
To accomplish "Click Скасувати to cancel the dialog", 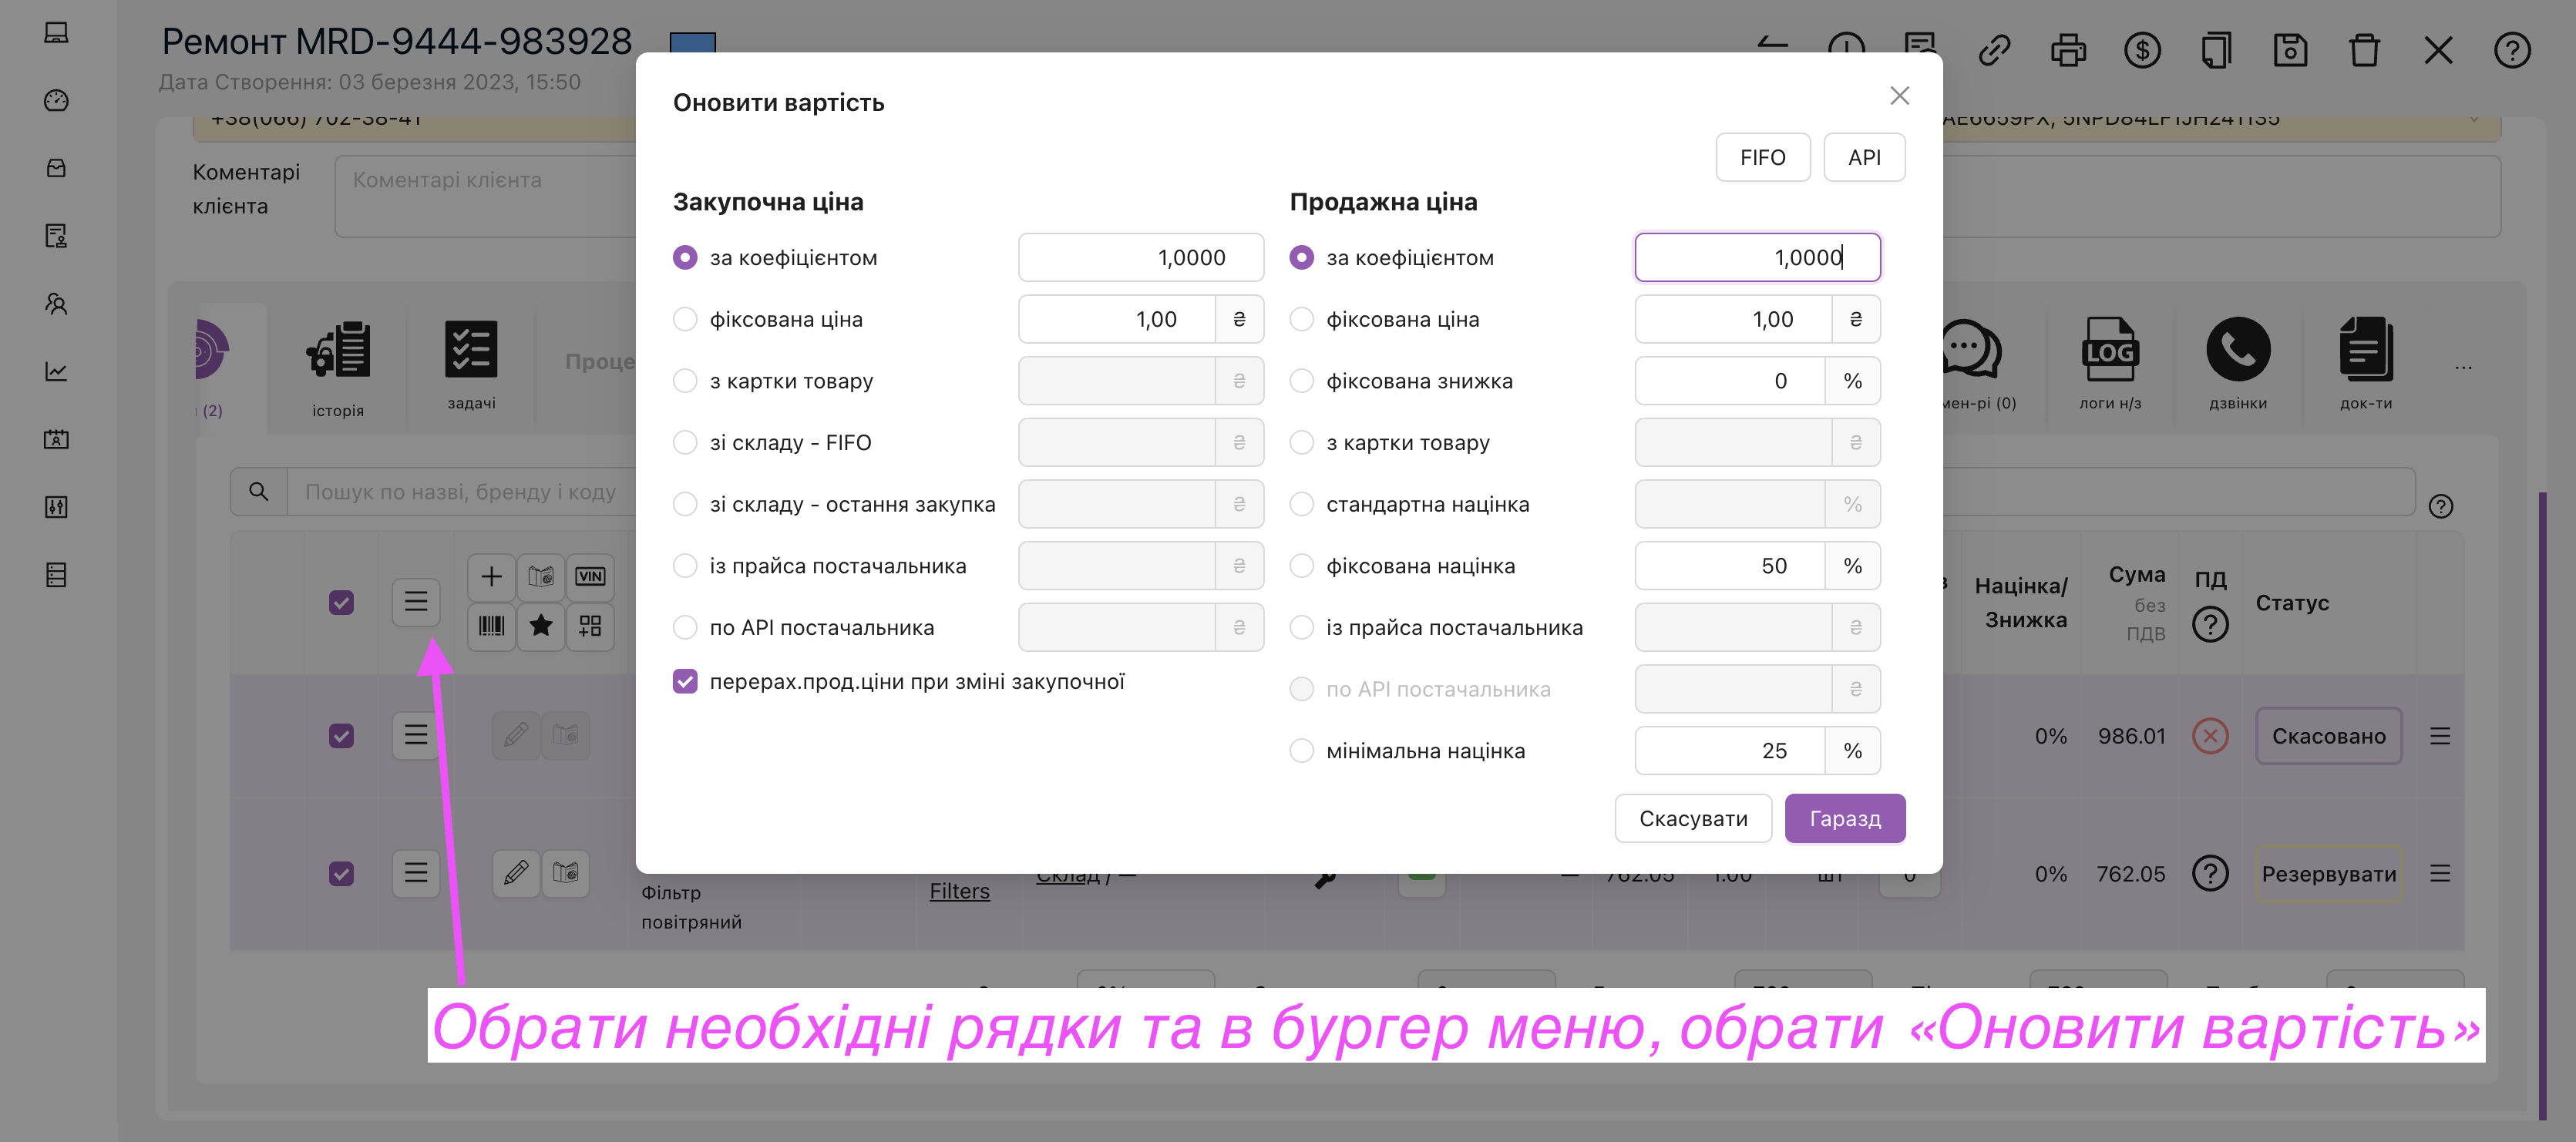I will (1693, 819).
